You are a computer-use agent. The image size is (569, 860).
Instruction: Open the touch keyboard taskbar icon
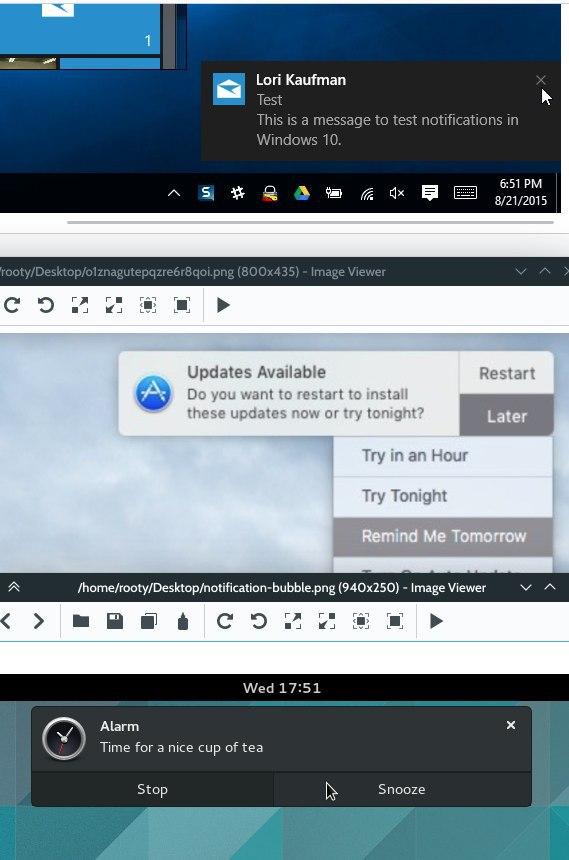click(x=465, y=193)
